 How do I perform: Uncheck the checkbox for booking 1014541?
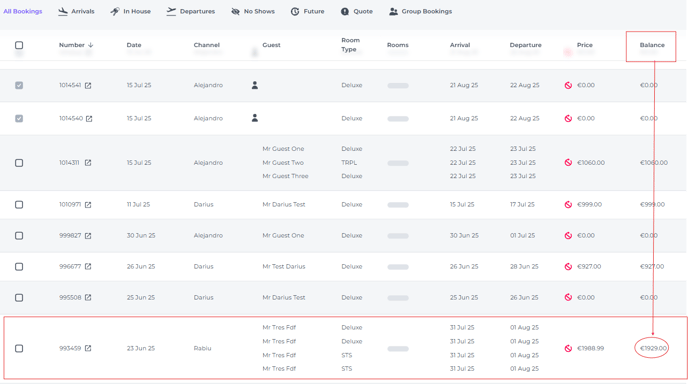19,85
